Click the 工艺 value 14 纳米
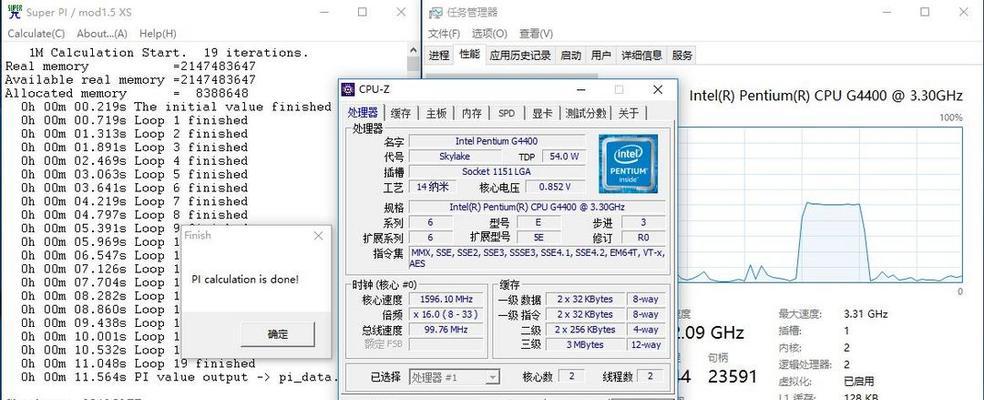Screen dimensions: 984x400 [x=434, y=186]
